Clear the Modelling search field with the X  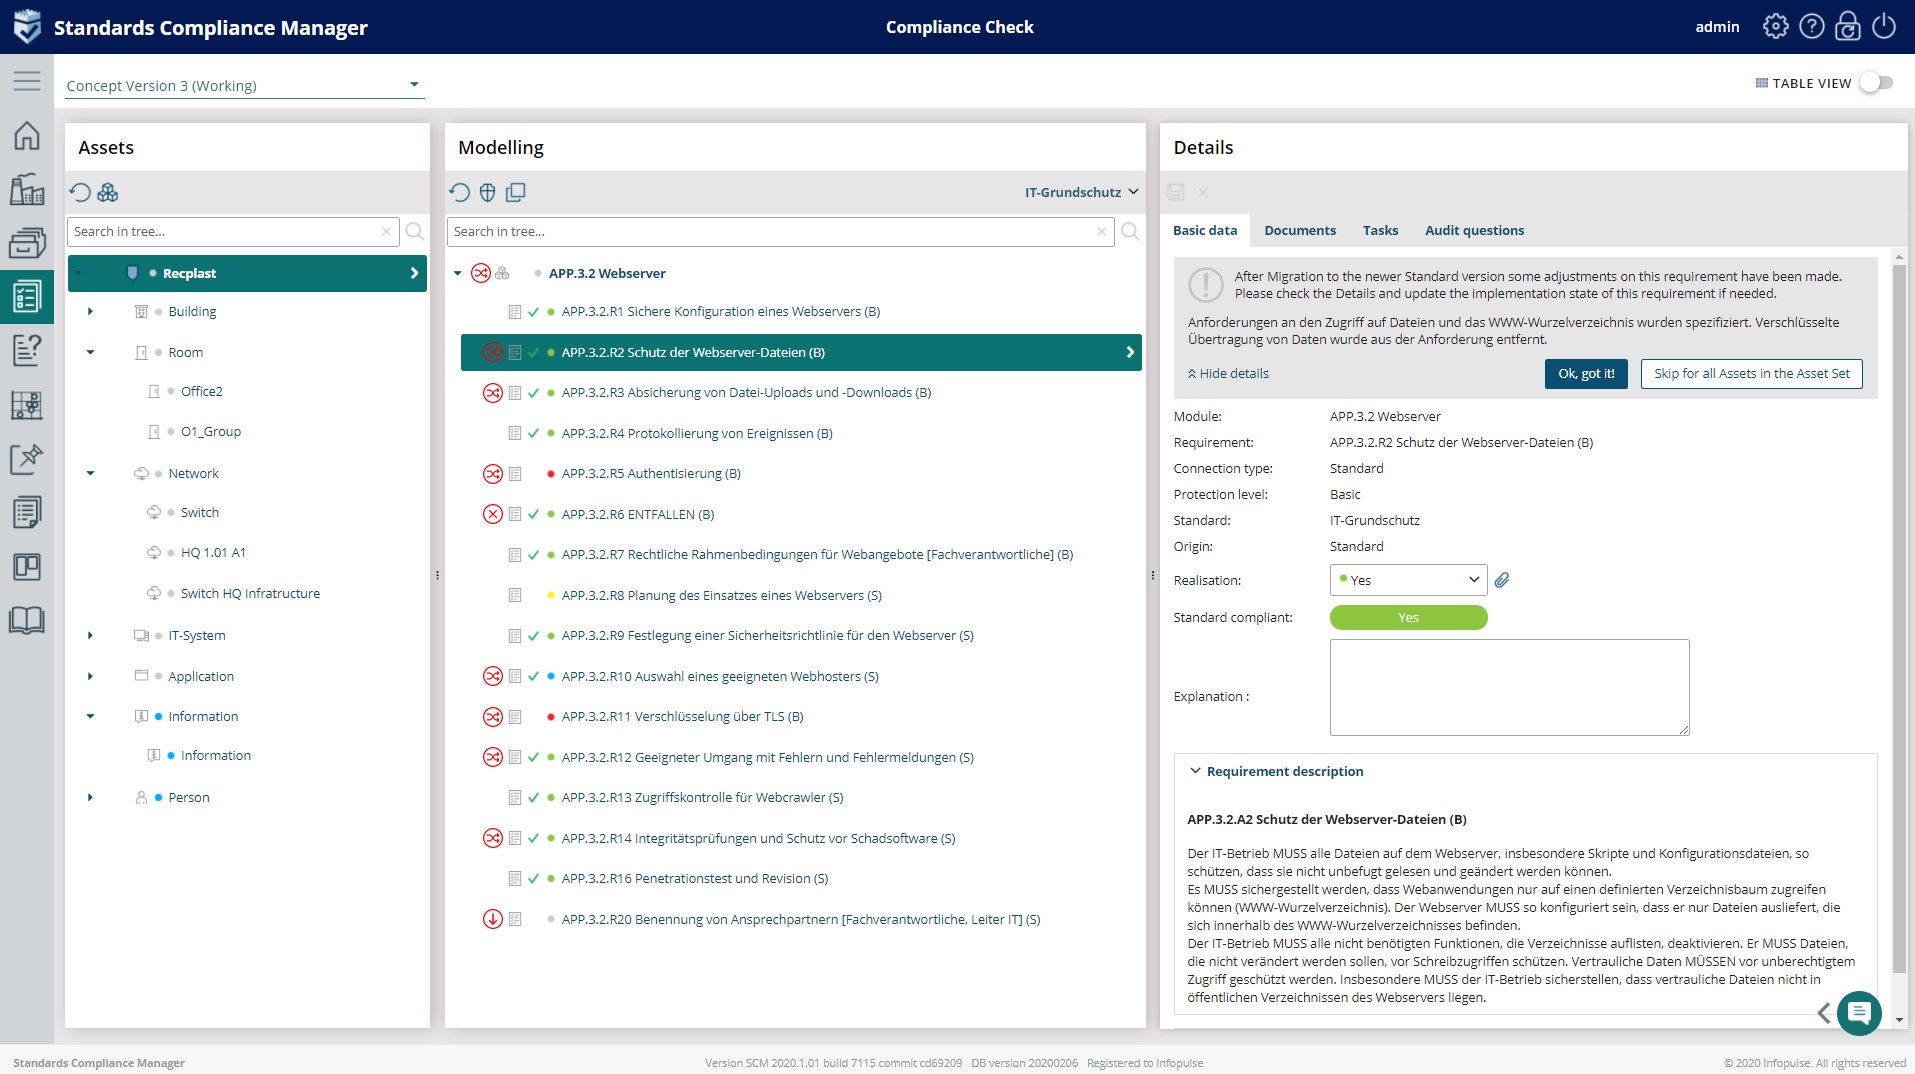tap(1101, 232)
